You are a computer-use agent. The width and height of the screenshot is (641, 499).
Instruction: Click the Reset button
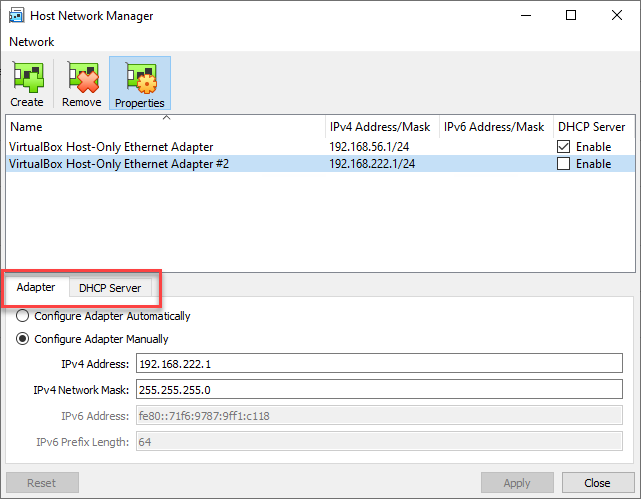pyautogui.click(x=42, y=483)
